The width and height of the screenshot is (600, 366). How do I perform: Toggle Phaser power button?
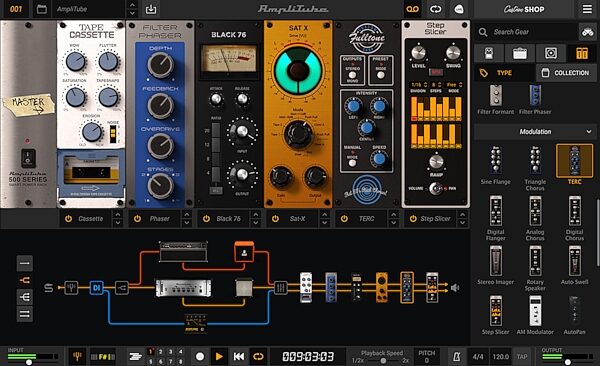137,219
